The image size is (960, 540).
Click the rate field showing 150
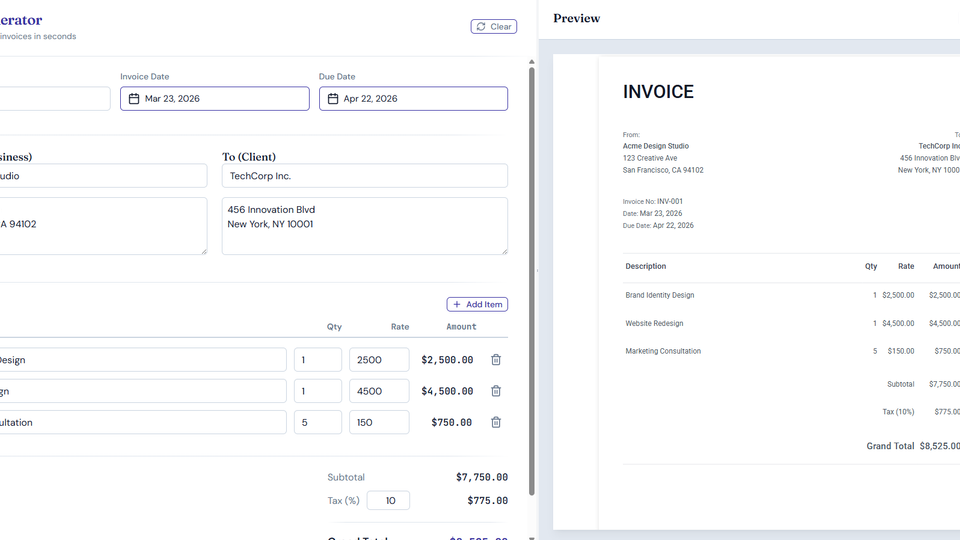click(x=379, y=422)
